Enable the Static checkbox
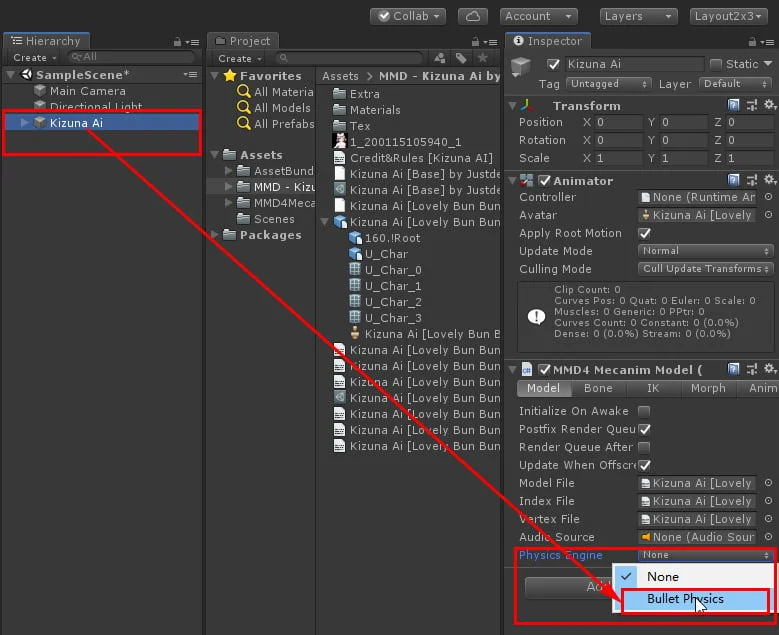The height and width of the screenshot is (635, 779). (x=715, y=64)
